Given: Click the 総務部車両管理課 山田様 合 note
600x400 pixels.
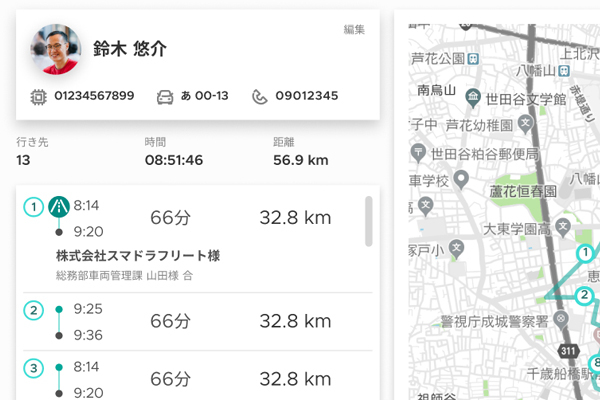Looking at the screenshot, I should (124, 276).
